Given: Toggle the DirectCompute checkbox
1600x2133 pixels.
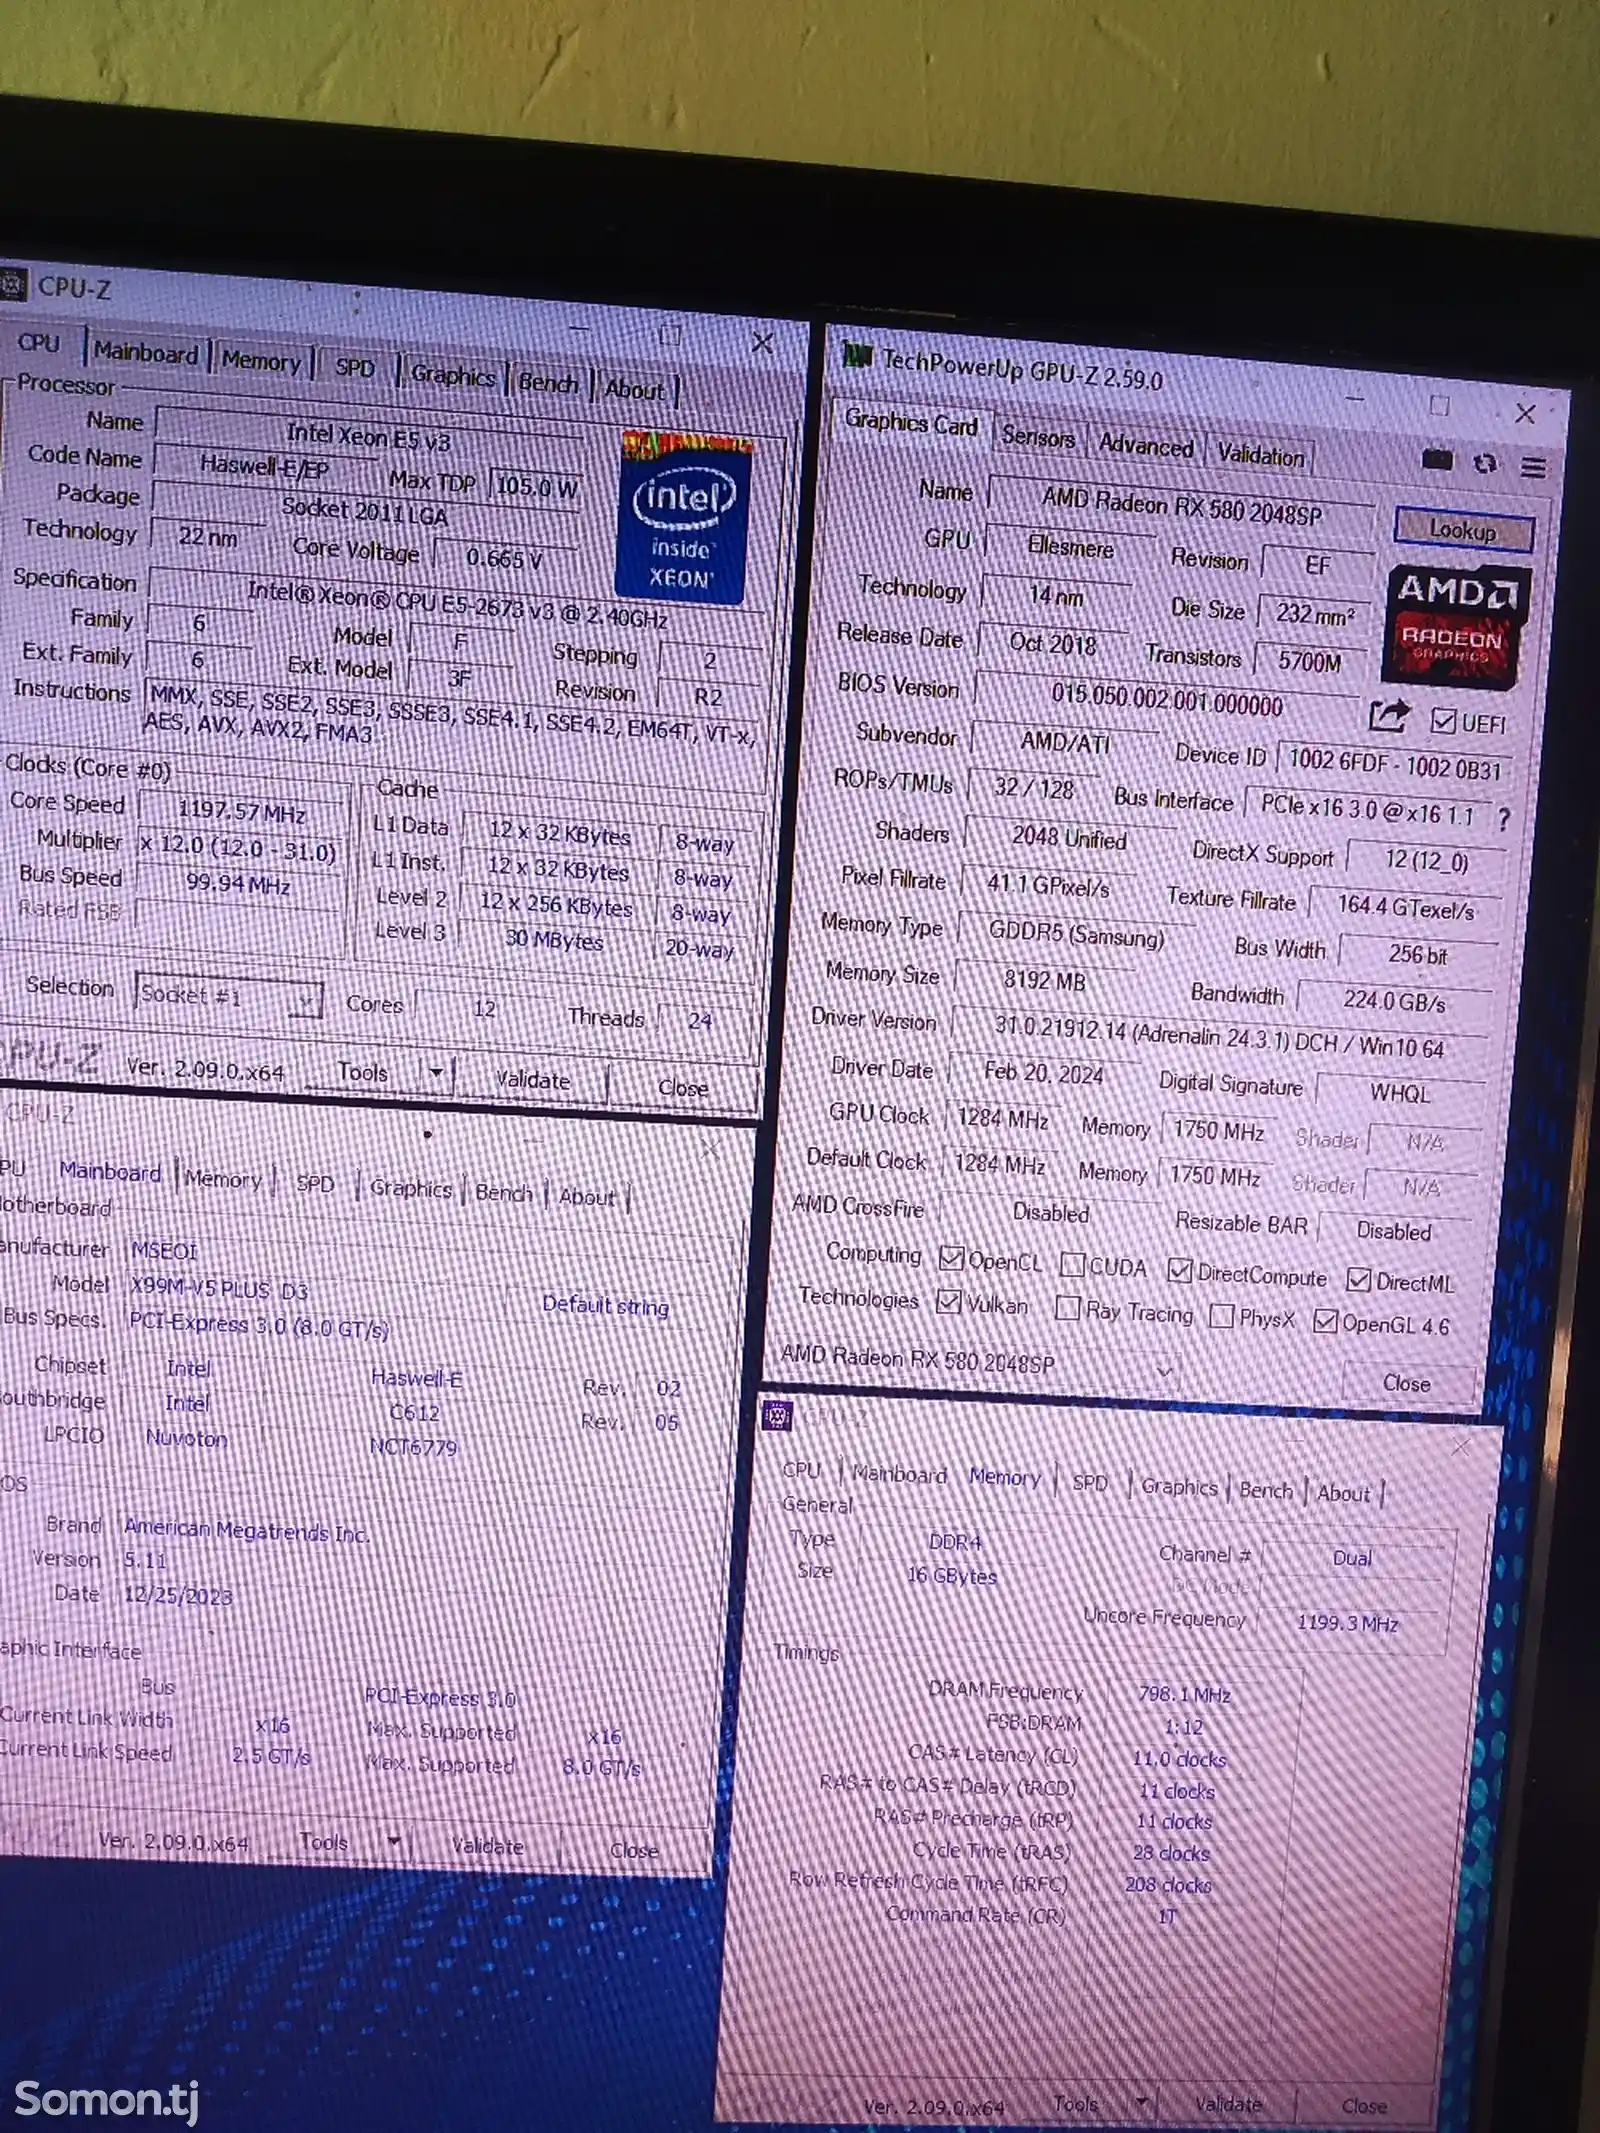Looking at the screenshot, I should pyautogui.click(x=1180, y=1270).
